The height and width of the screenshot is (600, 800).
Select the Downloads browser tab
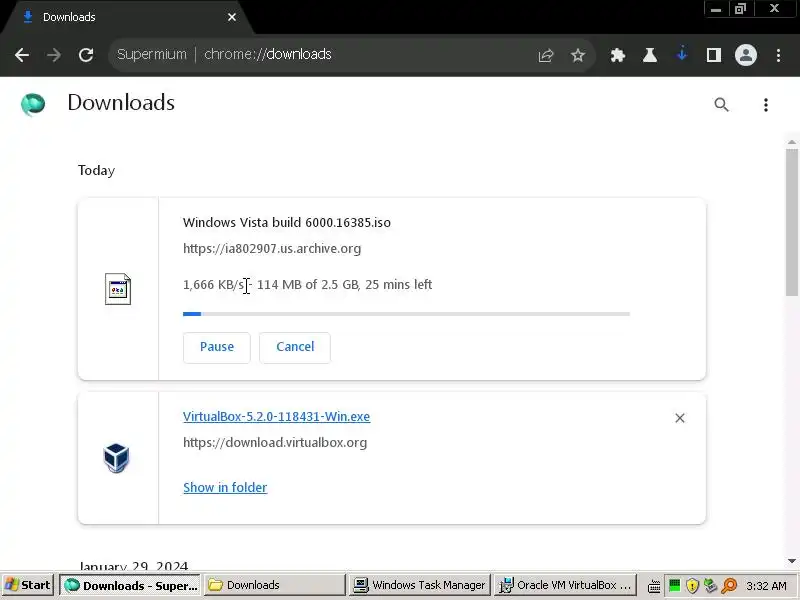[x=128, y=17]
